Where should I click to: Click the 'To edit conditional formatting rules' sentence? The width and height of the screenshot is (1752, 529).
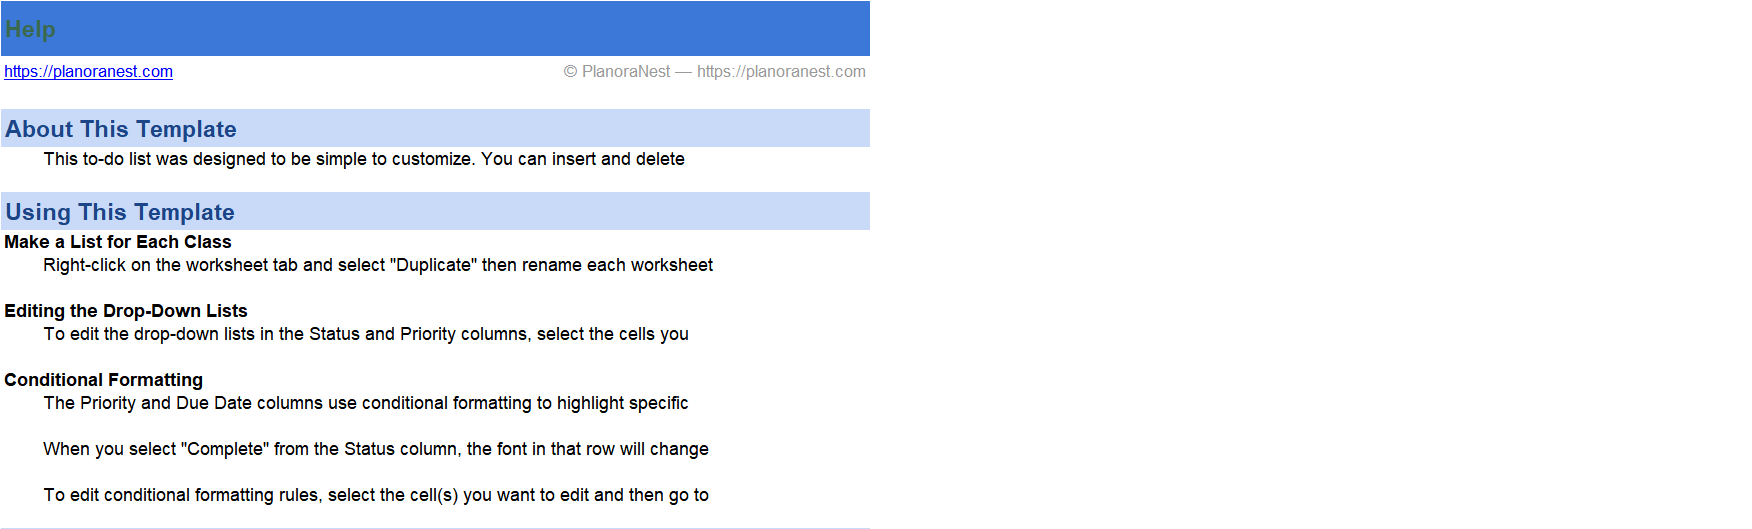[376, 495]
